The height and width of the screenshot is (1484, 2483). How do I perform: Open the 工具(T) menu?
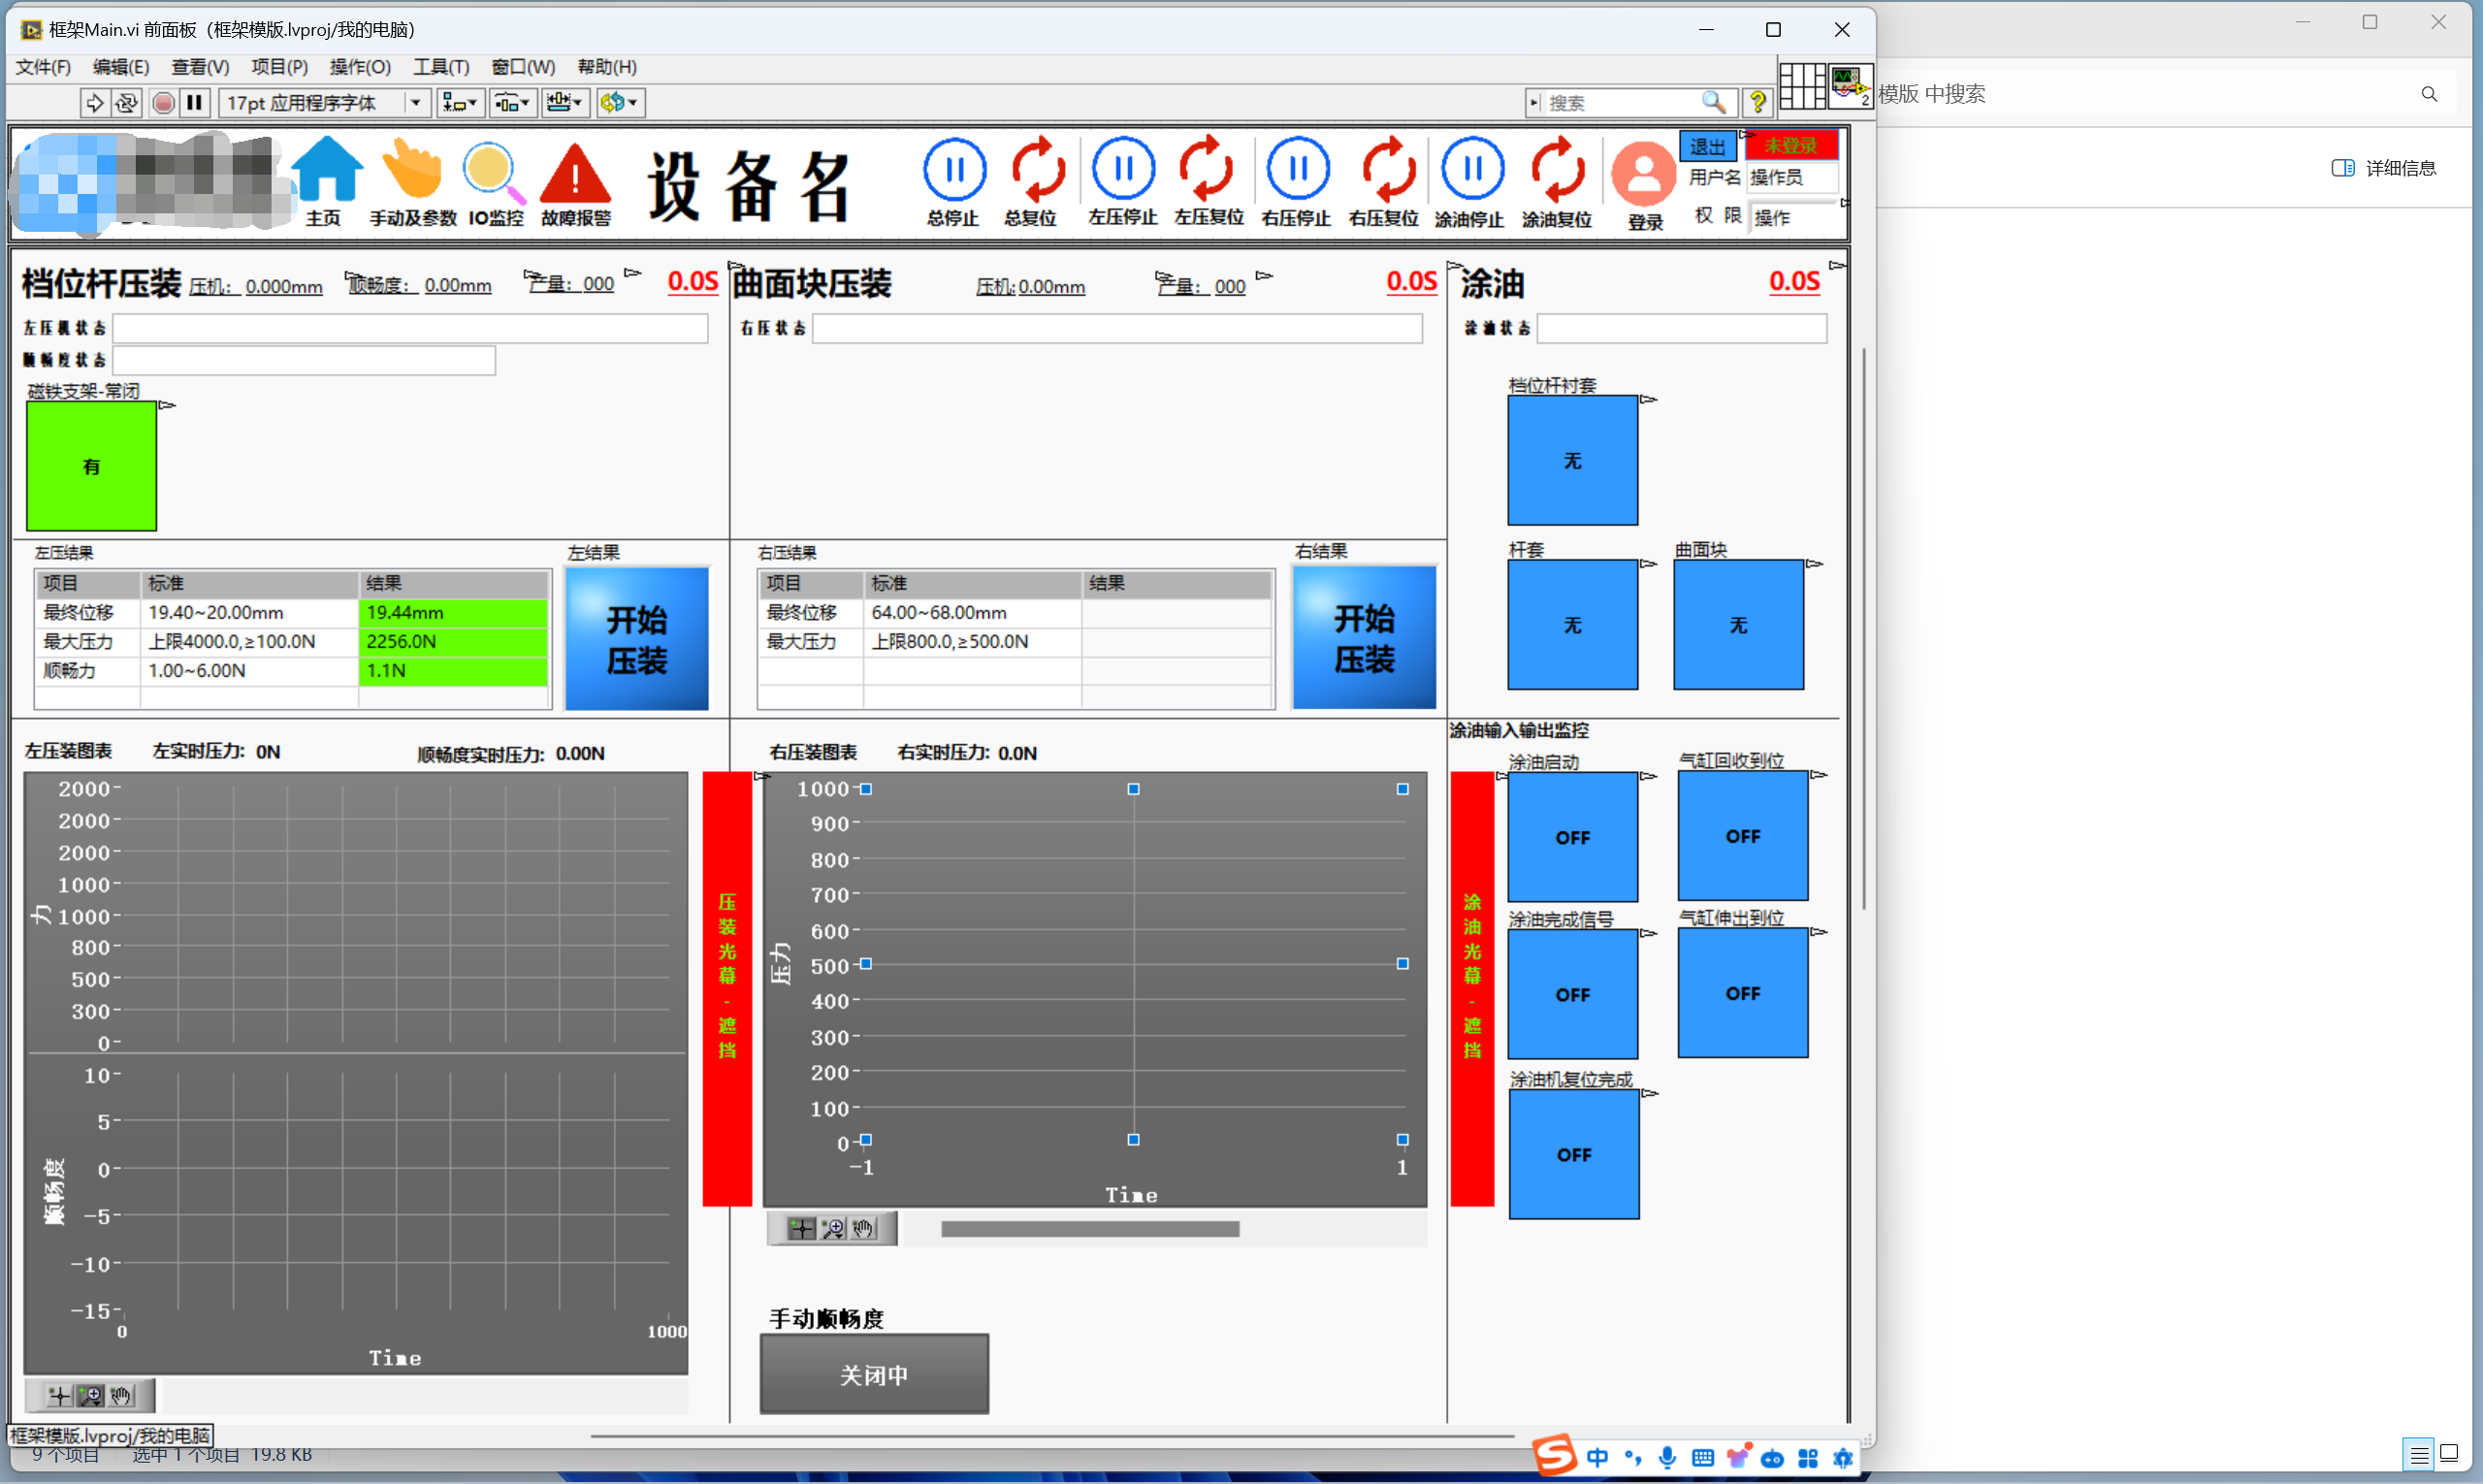441,67
